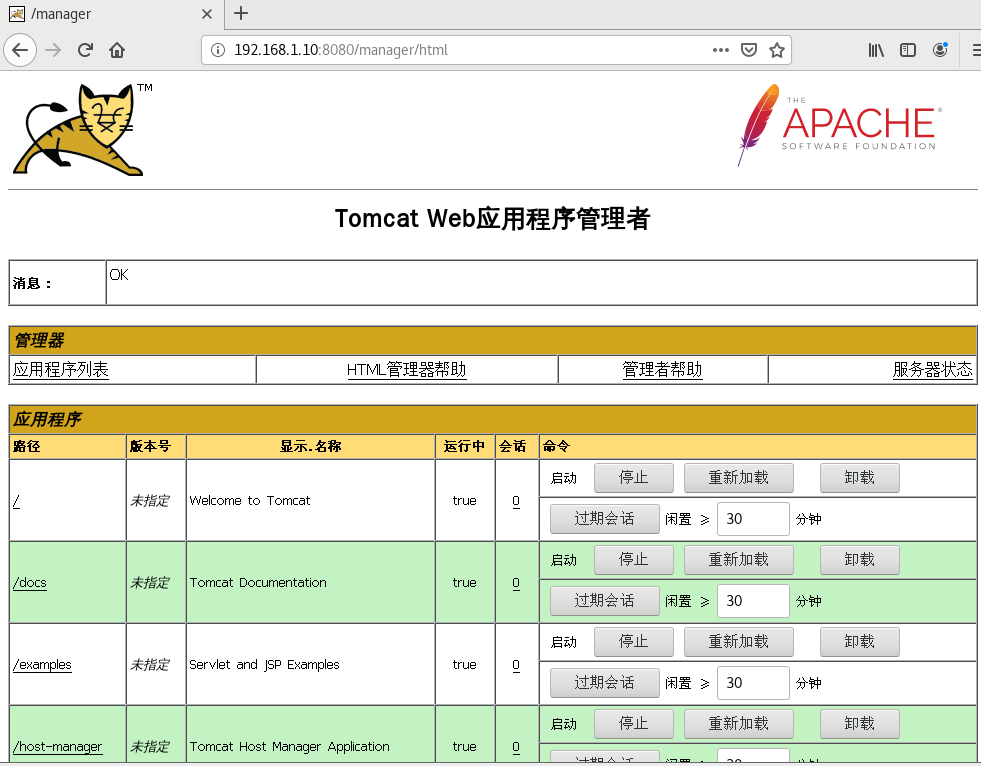
Task: Stop /host-manager with 停止 button
Action: pyautogui.click(x=634, y=724)
